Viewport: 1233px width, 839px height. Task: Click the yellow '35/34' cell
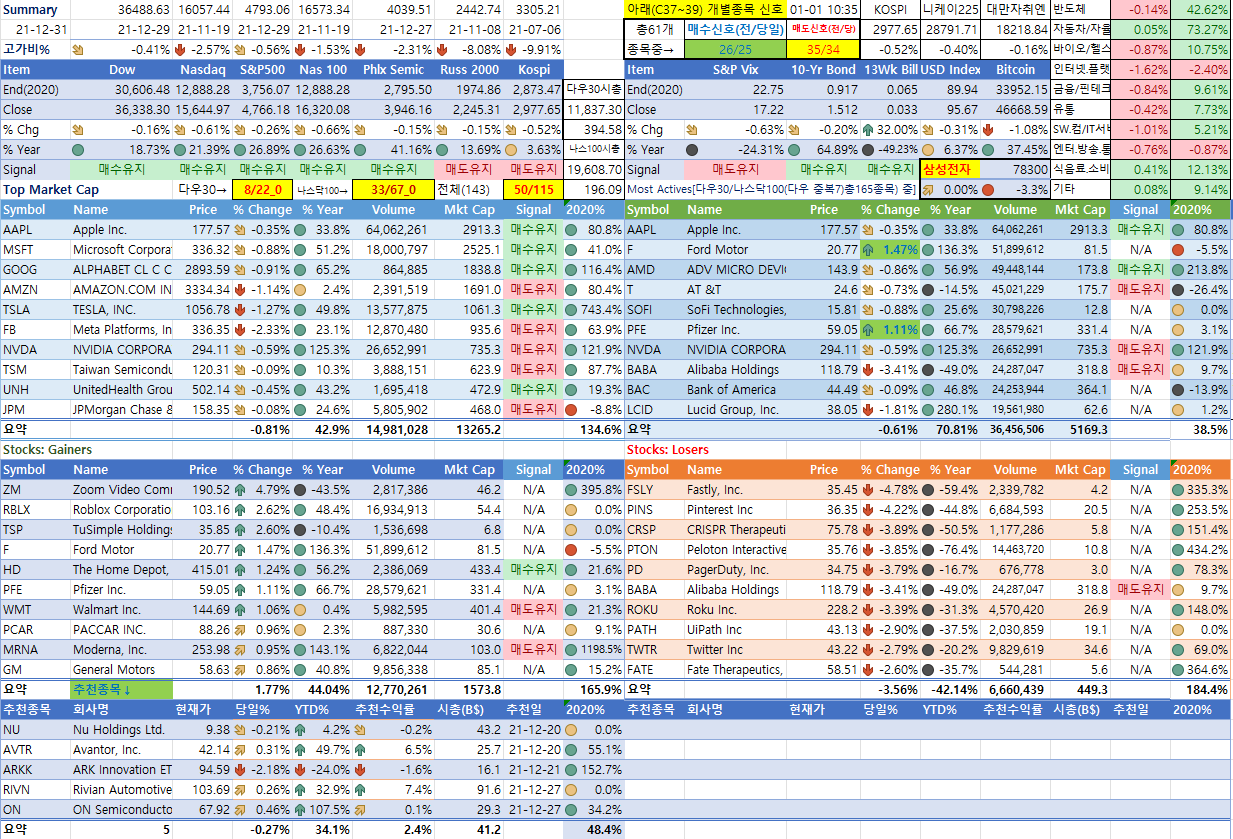pyautogui.click(x=822, y=49)
